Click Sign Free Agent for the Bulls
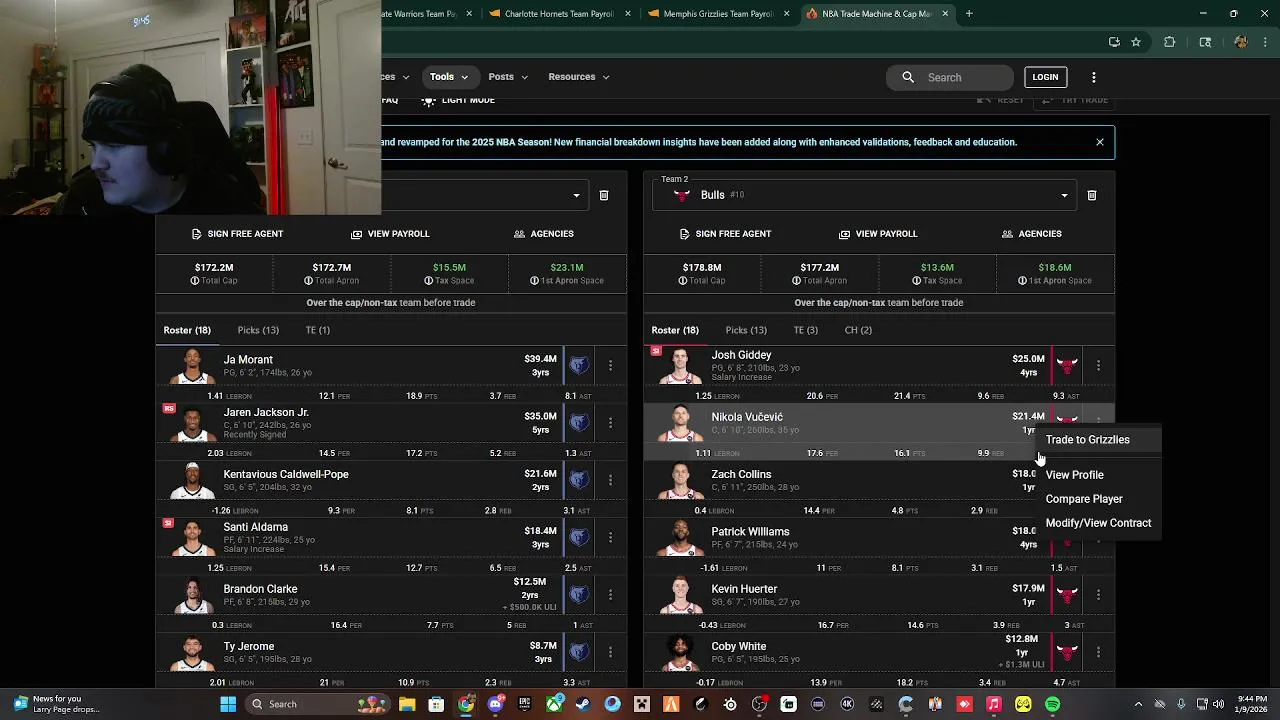 [725, 234]
